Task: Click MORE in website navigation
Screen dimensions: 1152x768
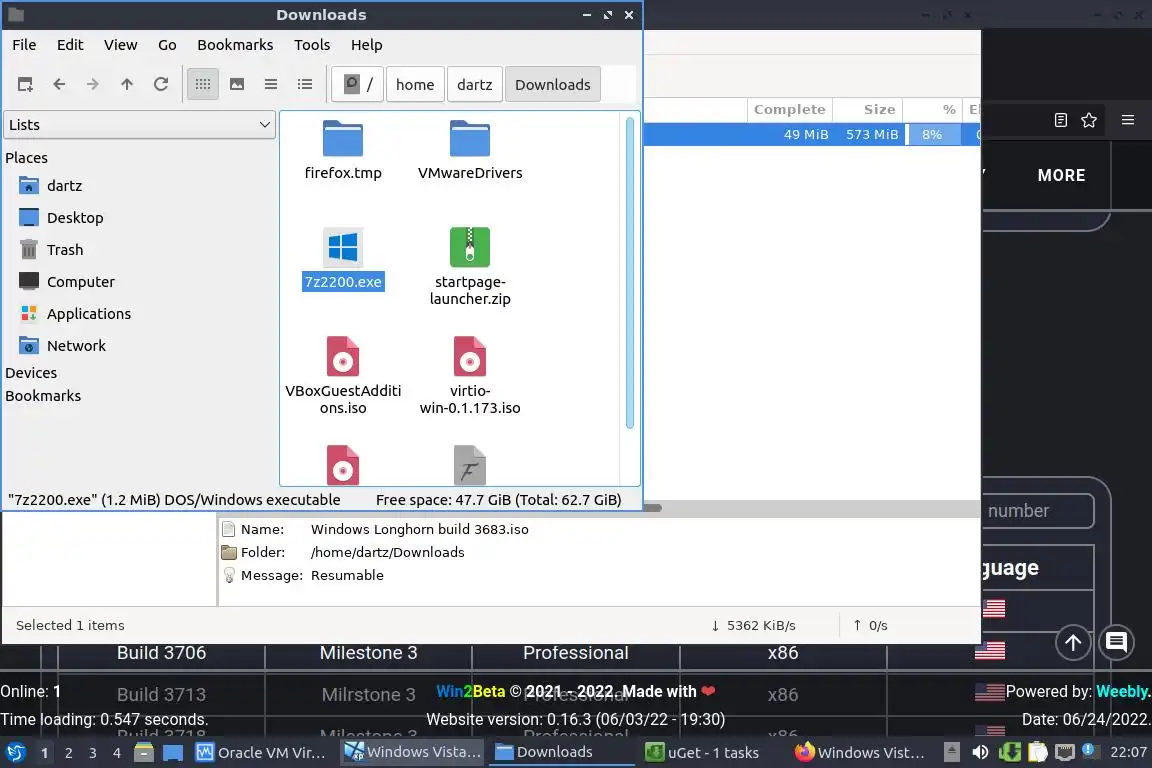Action: point(1061,176)
